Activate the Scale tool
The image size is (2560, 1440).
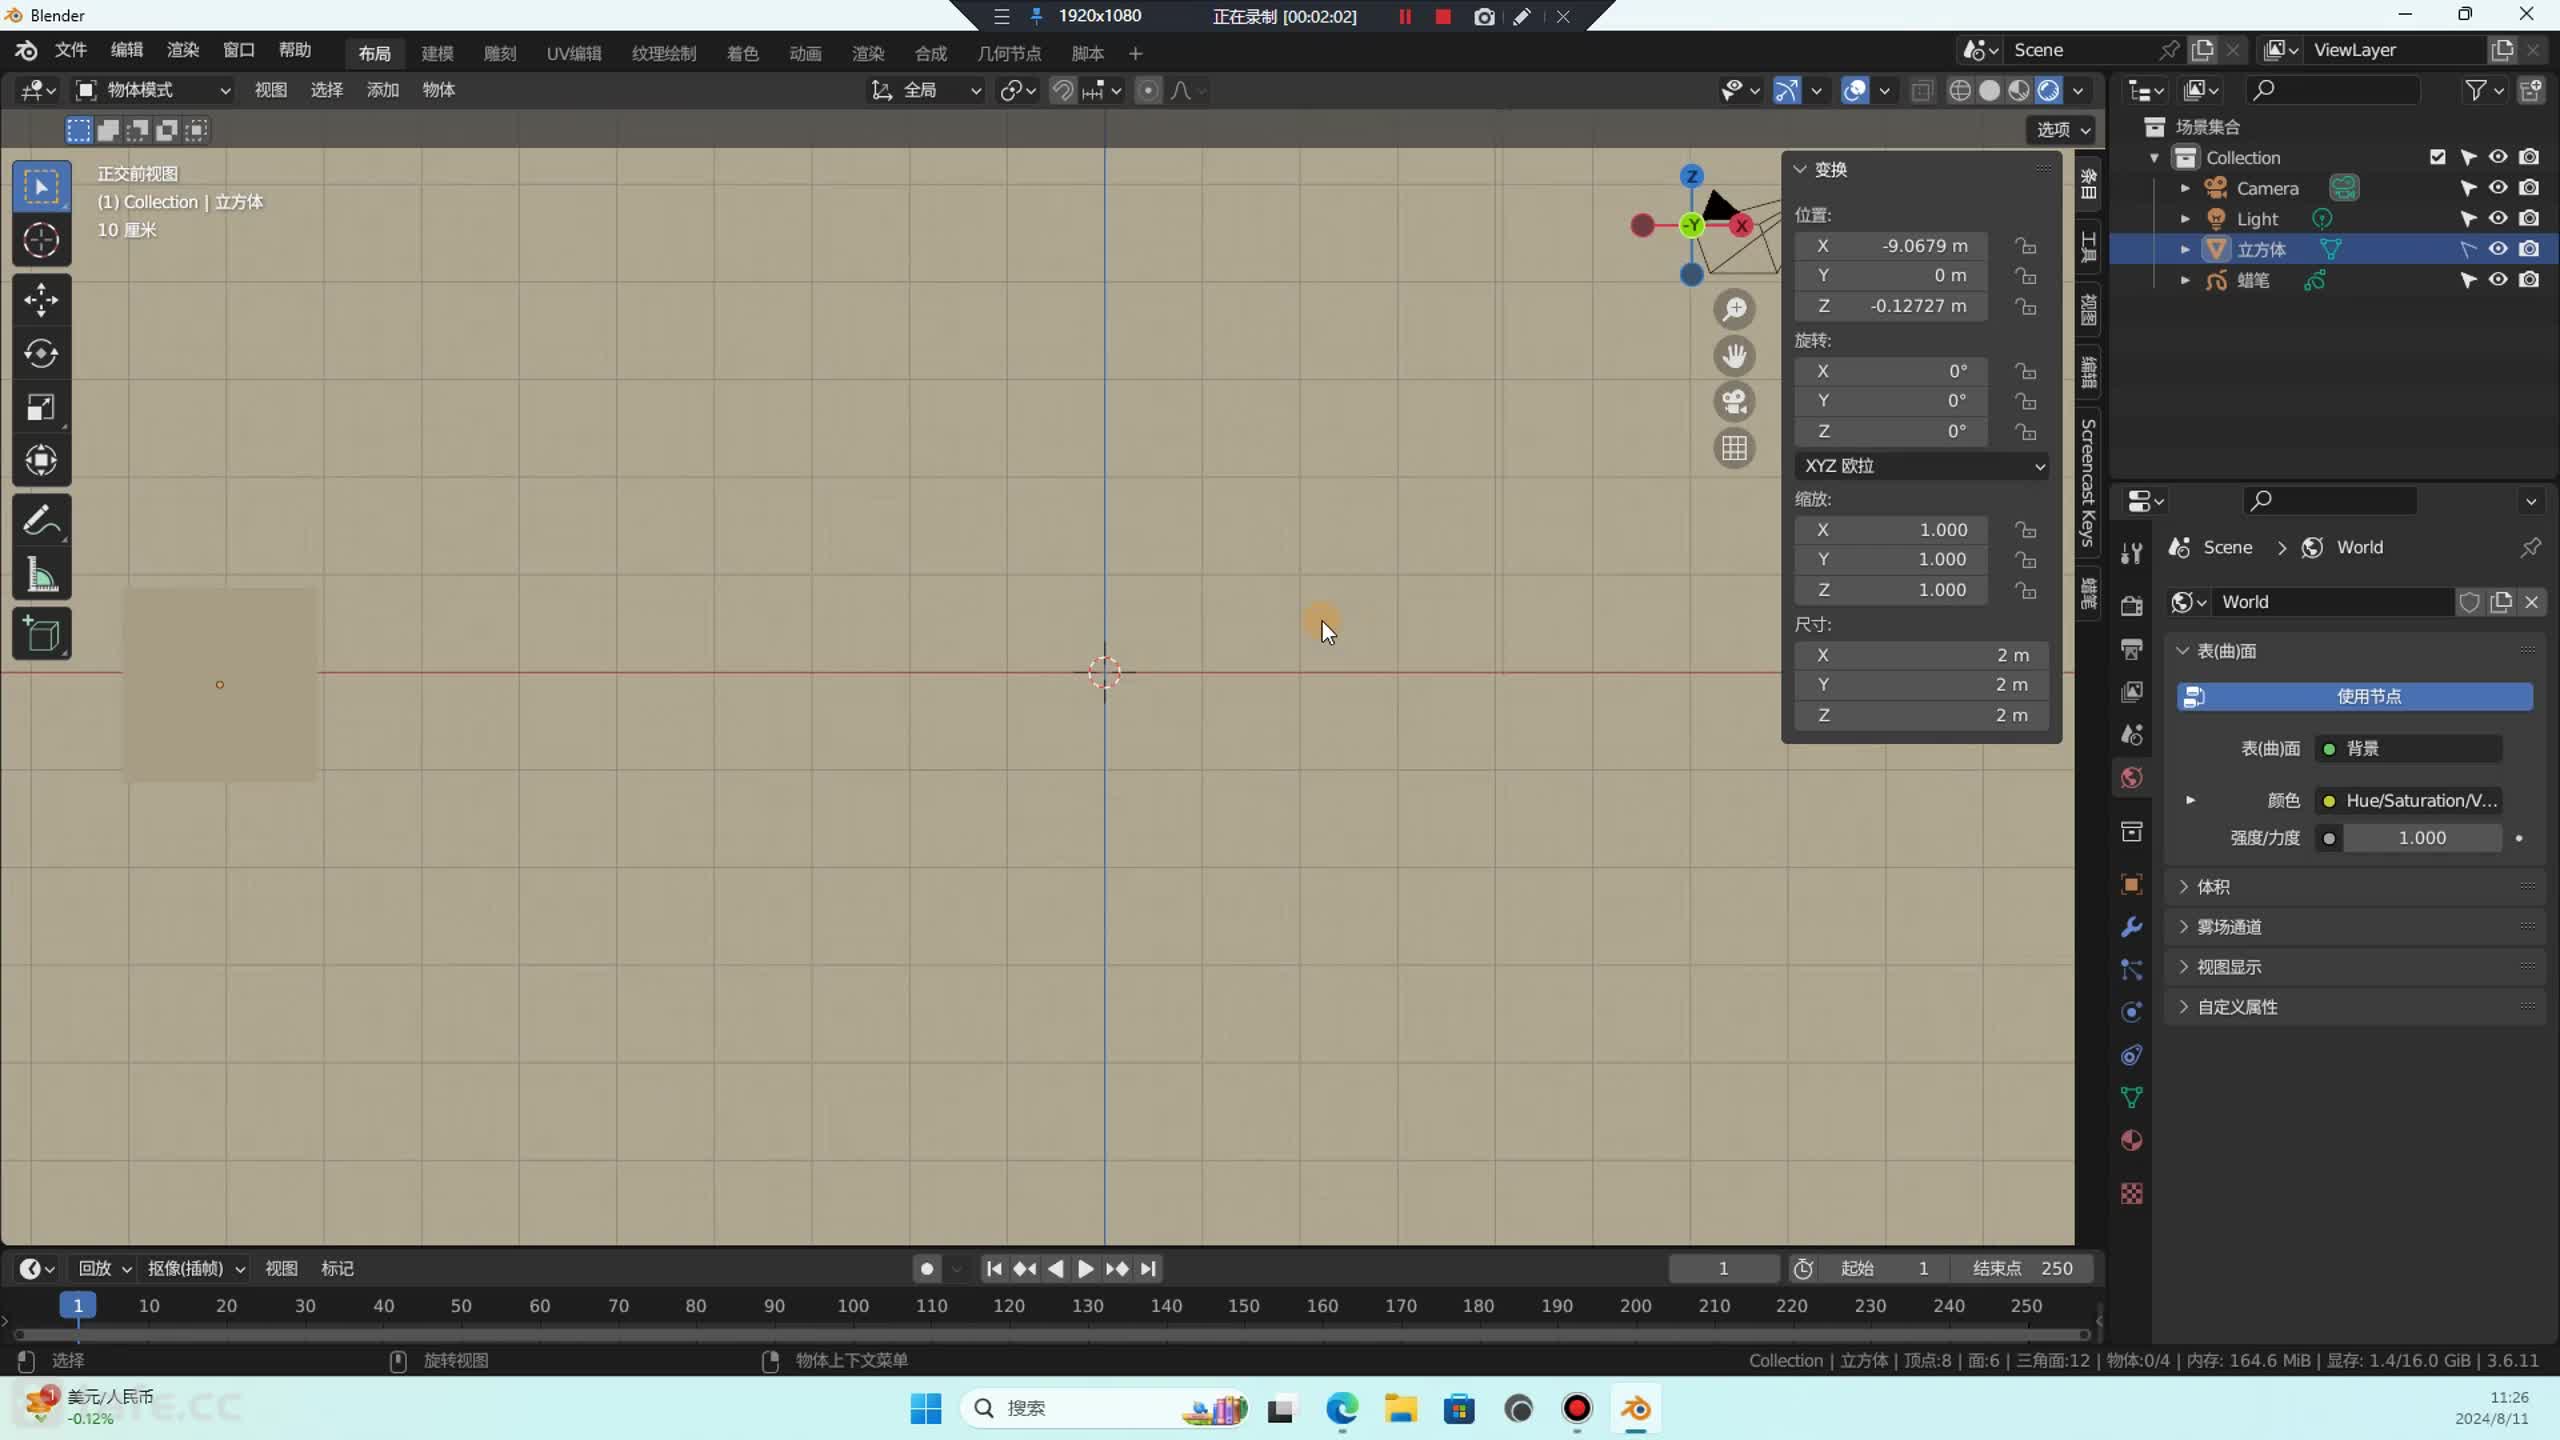click(x=41, y=407)
